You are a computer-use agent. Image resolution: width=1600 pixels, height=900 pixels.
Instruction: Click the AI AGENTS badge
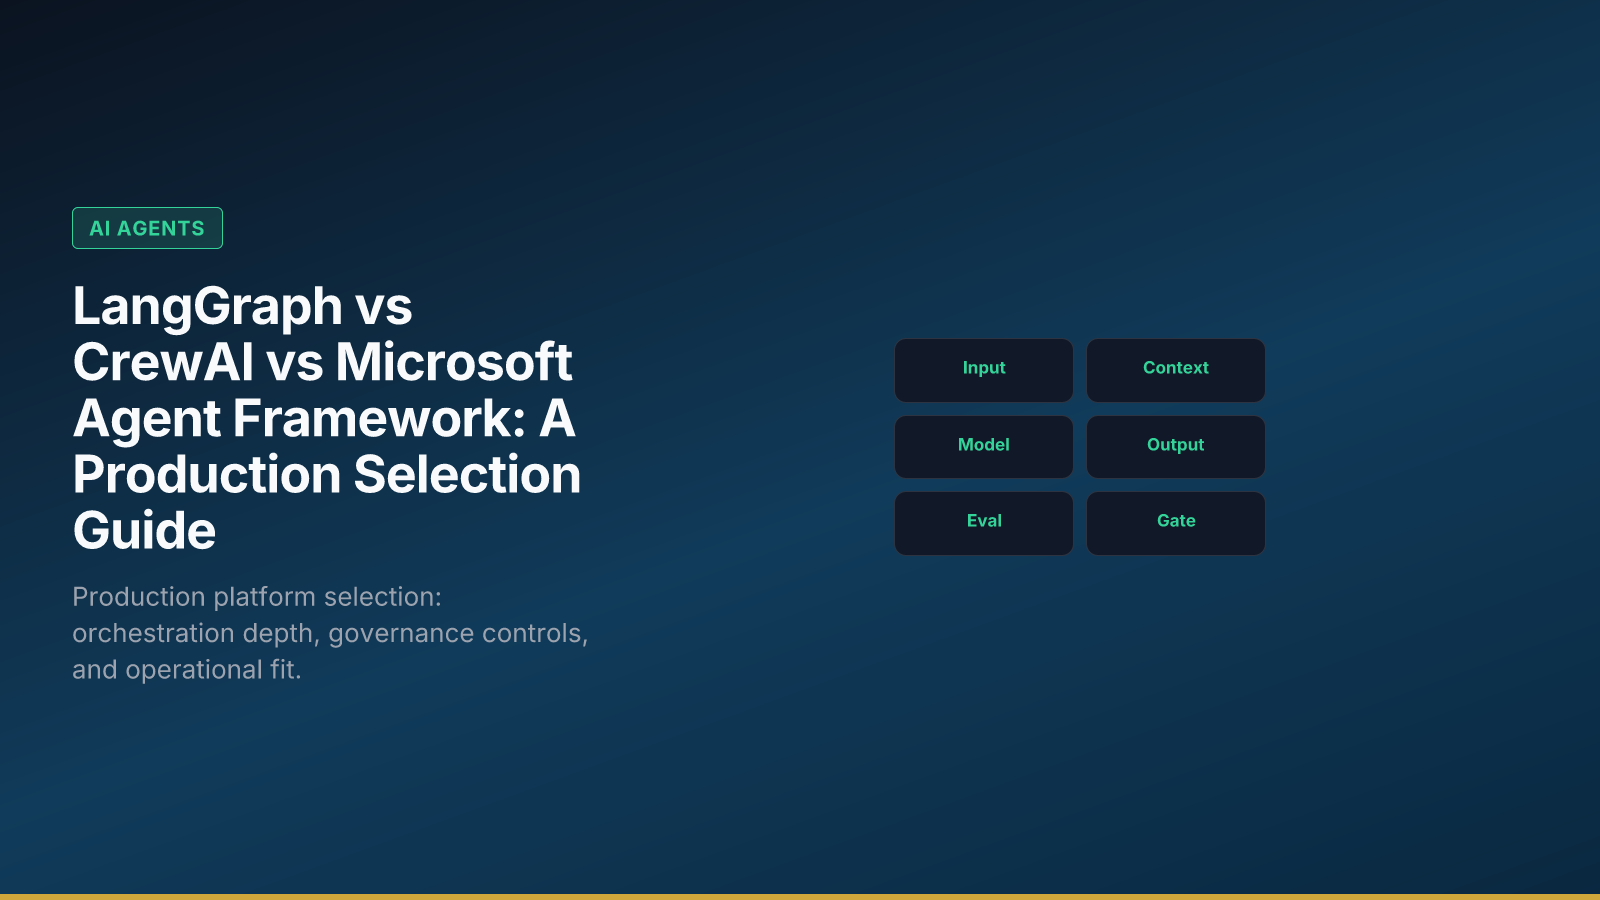[x=147, y=228]
